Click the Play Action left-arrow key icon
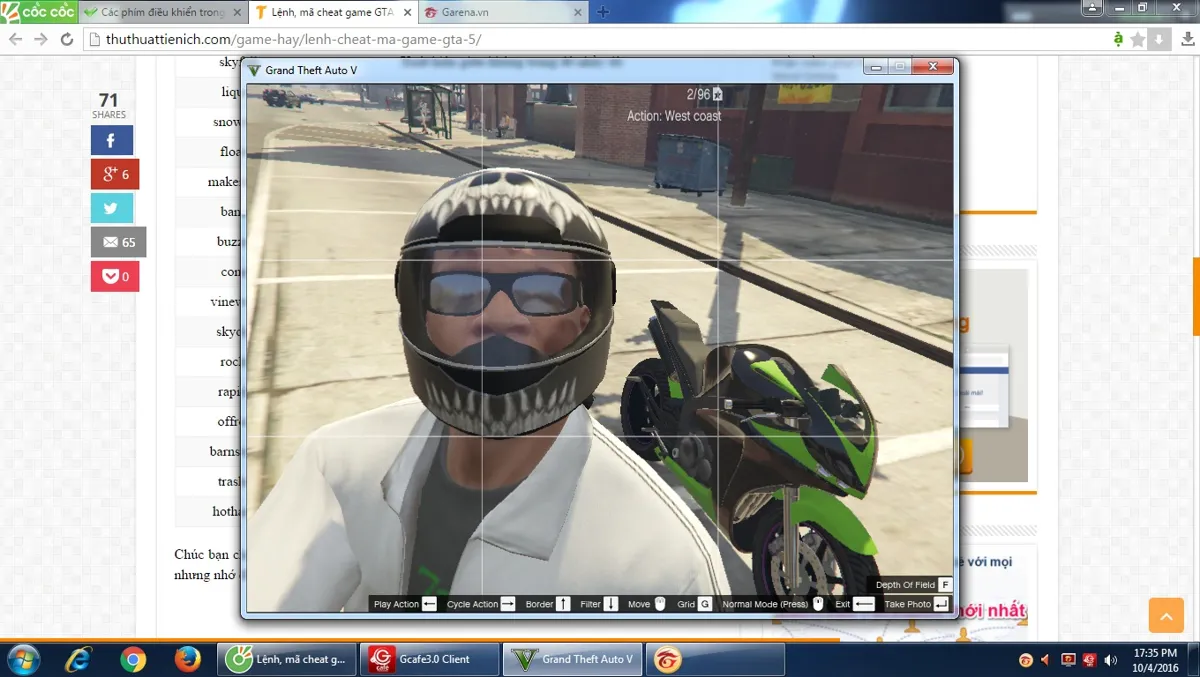 point(429,604)
